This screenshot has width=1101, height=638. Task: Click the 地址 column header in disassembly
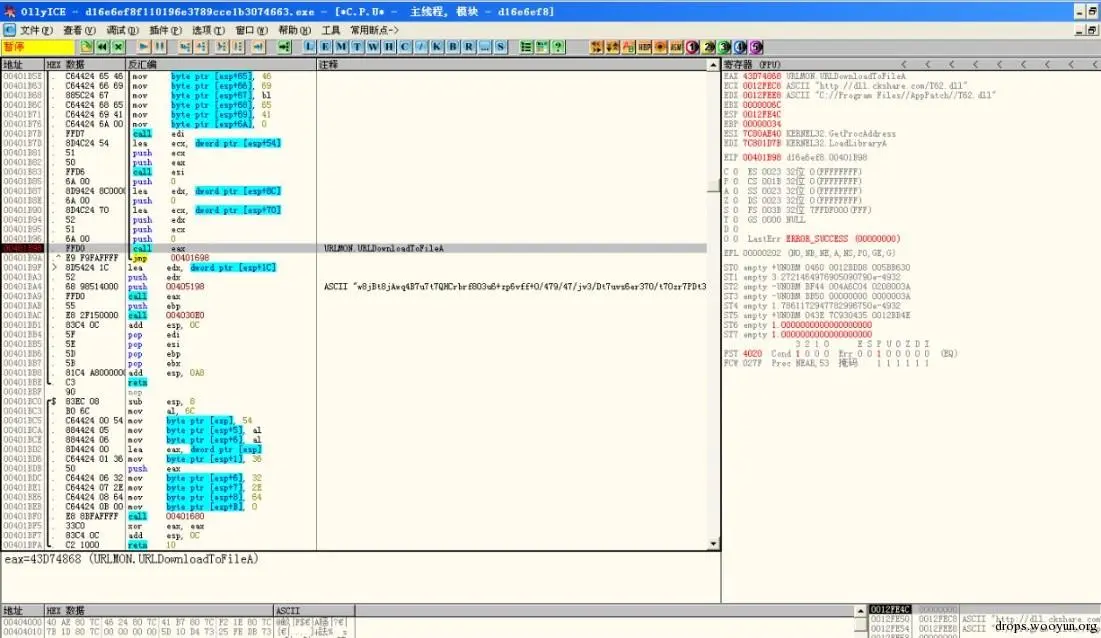pyautogui.click(x=22, y=65)
